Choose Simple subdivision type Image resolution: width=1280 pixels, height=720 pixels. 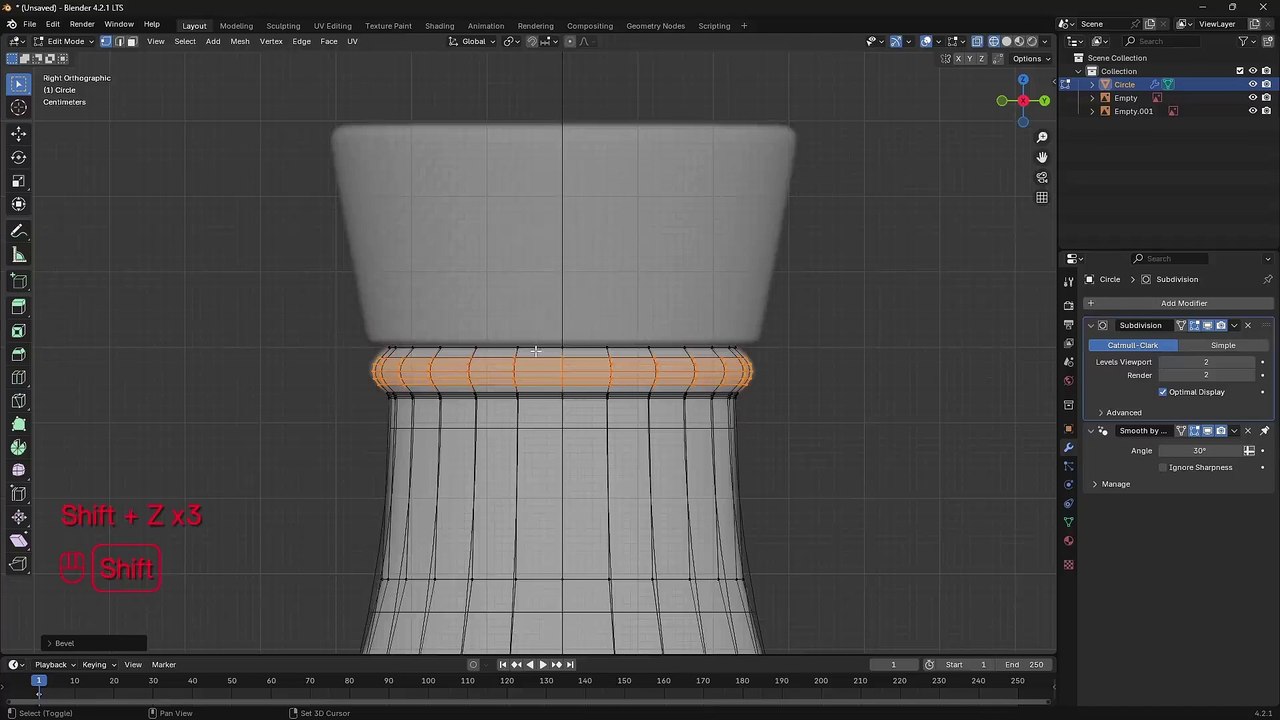1223,345
